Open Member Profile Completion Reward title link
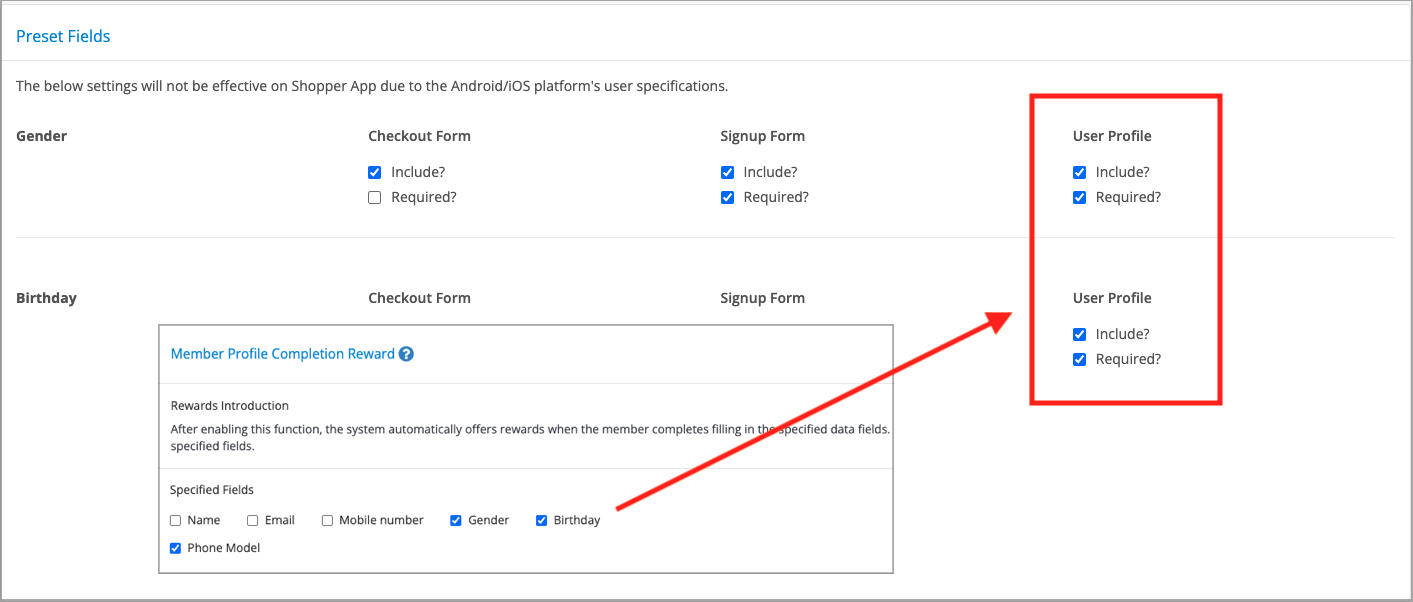The width and height of the screenshot is (1413, 602). click(283, 354)
